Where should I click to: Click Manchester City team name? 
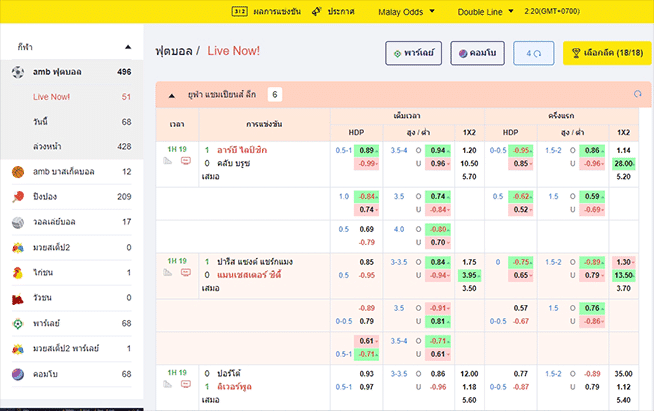pyautogui.click(x=249, y=275)
